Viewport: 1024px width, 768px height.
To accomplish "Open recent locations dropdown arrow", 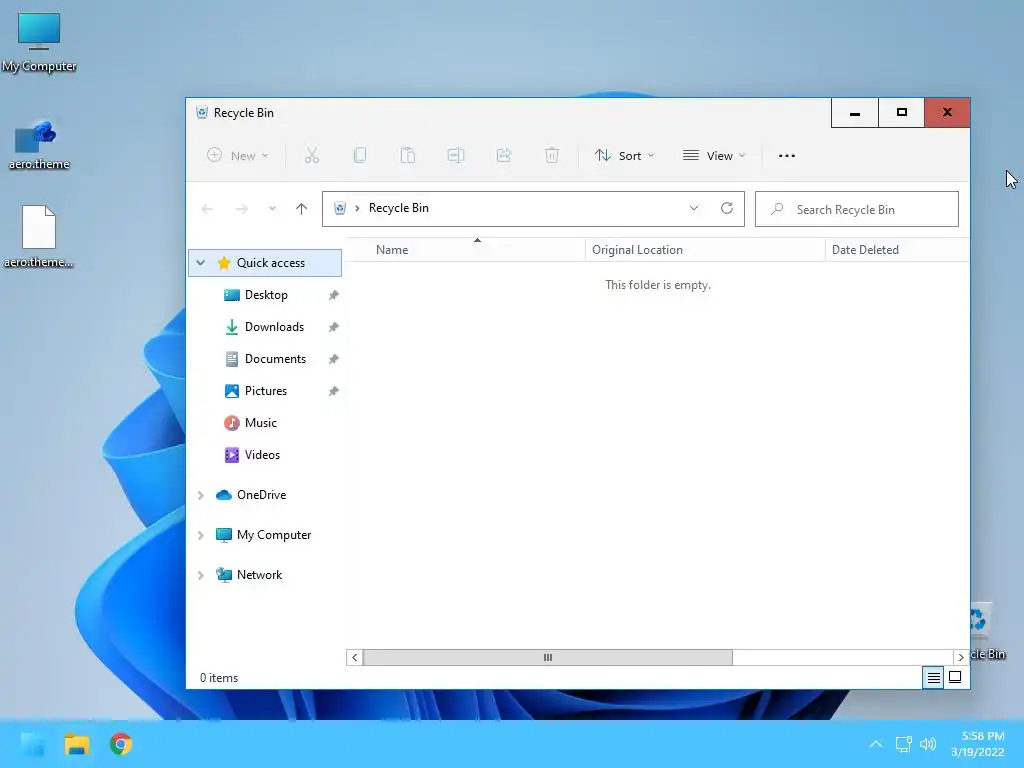I will [272, 209].
